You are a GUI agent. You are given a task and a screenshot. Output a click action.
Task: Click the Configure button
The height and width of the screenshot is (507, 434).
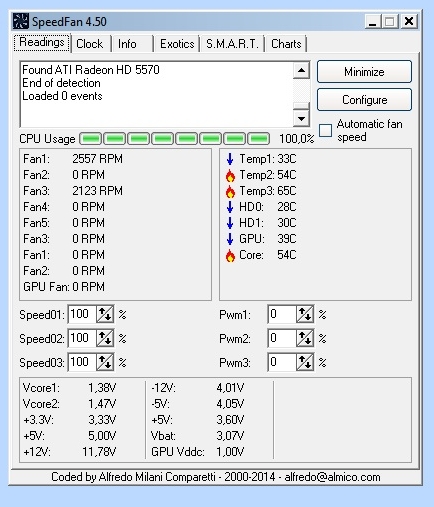pos(364,100)
